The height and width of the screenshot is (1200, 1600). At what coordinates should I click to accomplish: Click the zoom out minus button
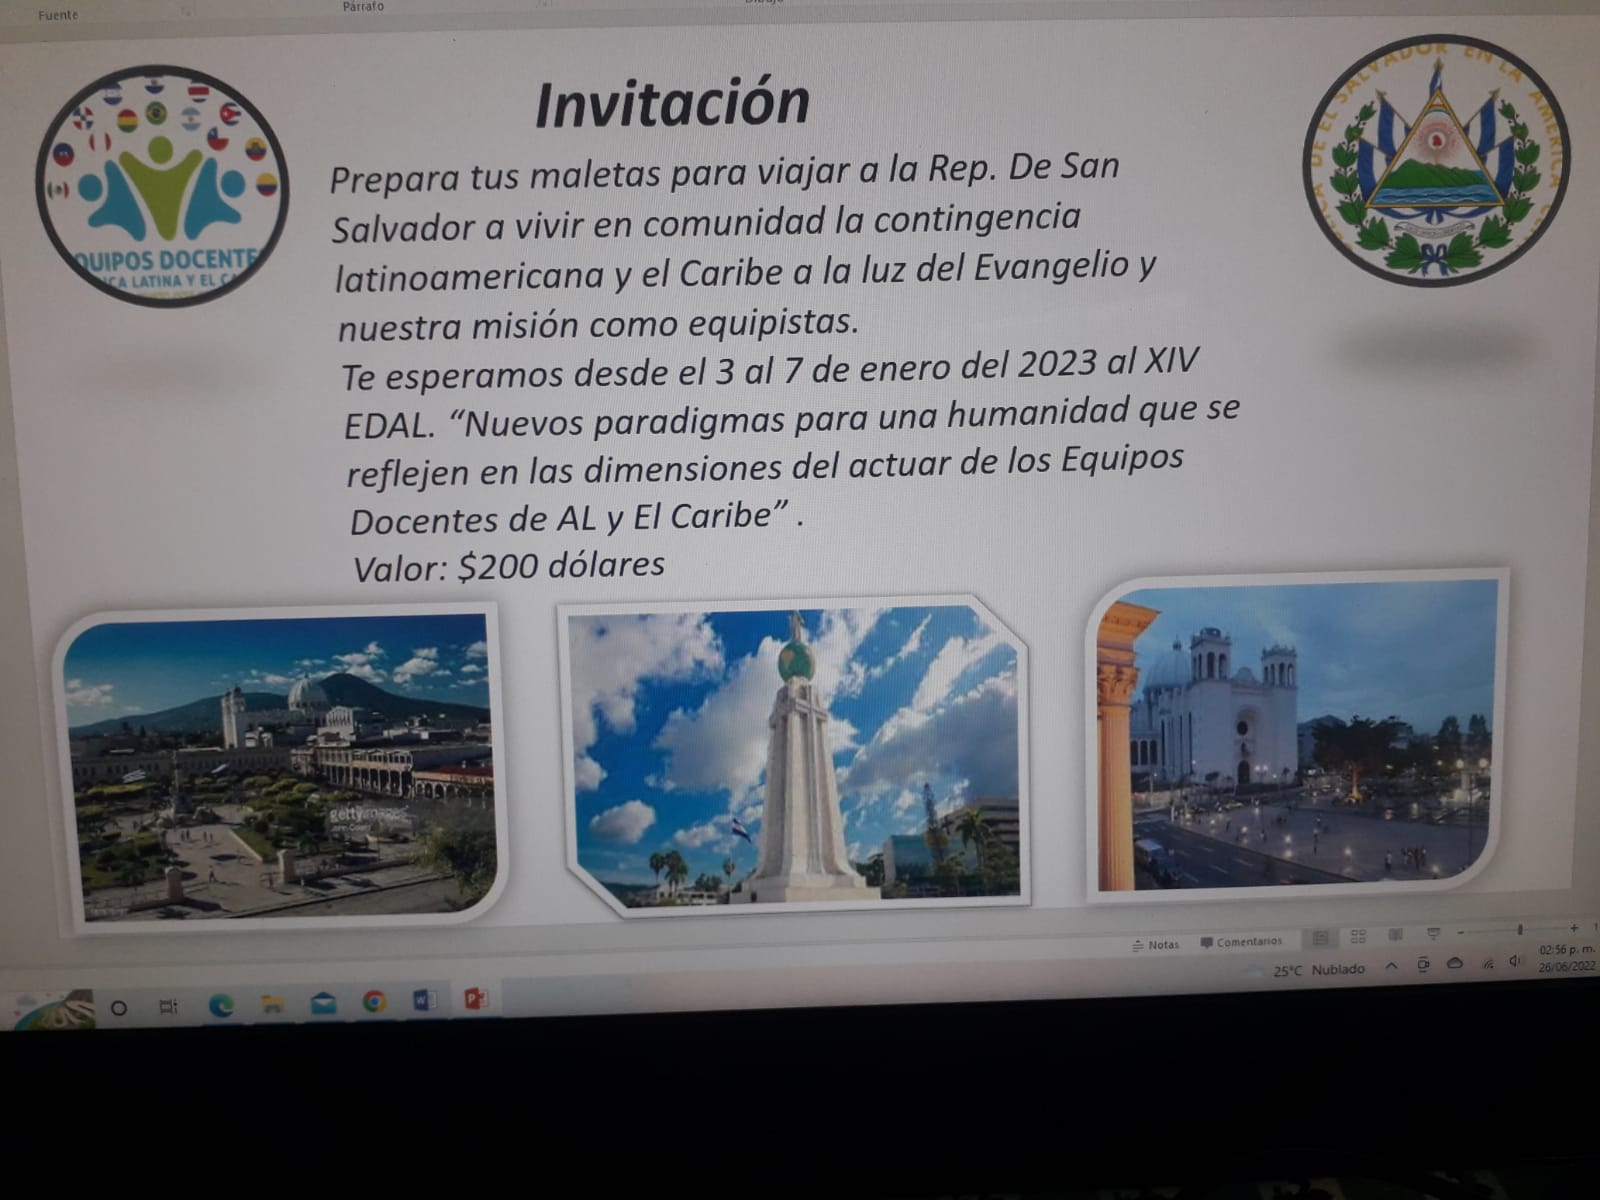[1461, 932]
